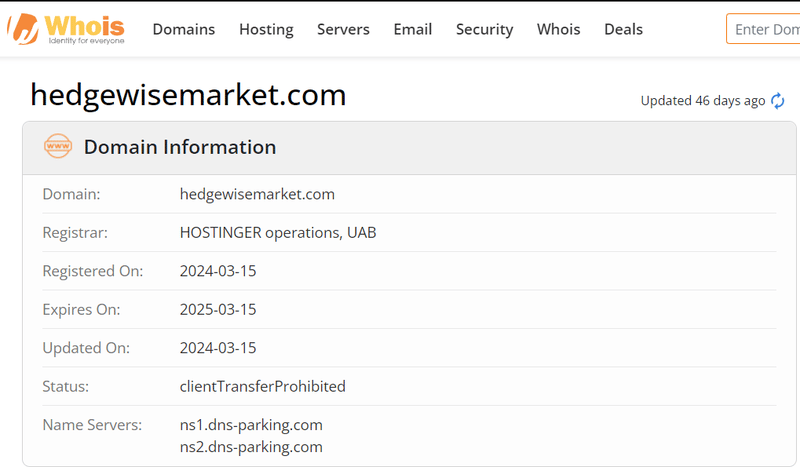Select the Registered On date 2024-03-15
Viewport: 800px width, 467px height.
click(x=218, y=271)
